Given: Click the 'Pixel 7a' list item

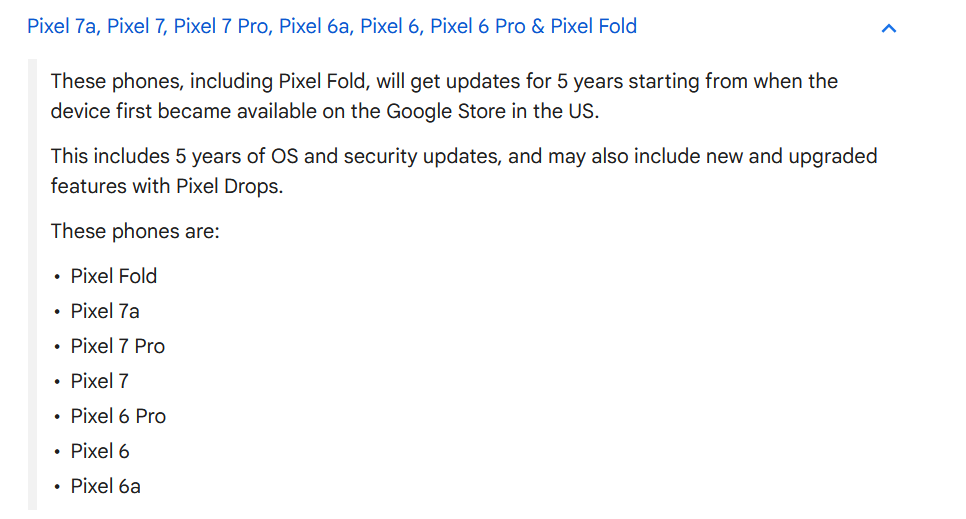Looking at the screenshot, I should pyautogui.click(x=105, y=311).
